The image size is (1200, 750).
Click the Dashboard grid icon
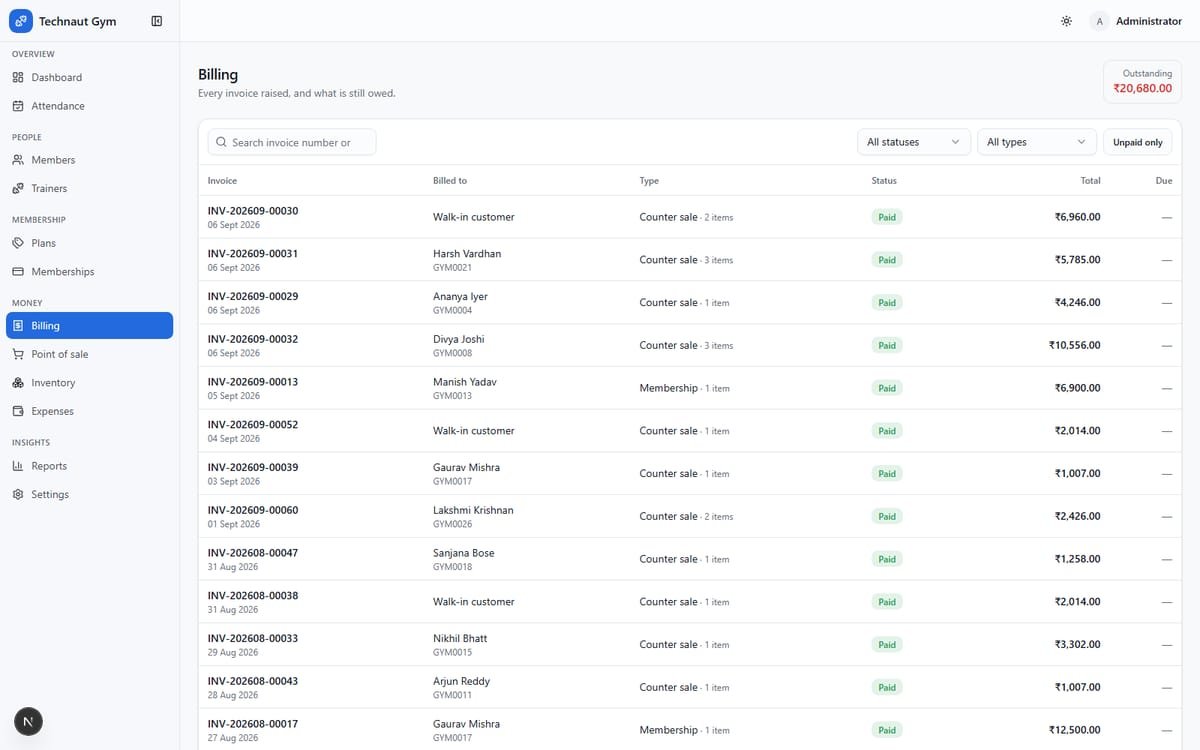(18, 77)
